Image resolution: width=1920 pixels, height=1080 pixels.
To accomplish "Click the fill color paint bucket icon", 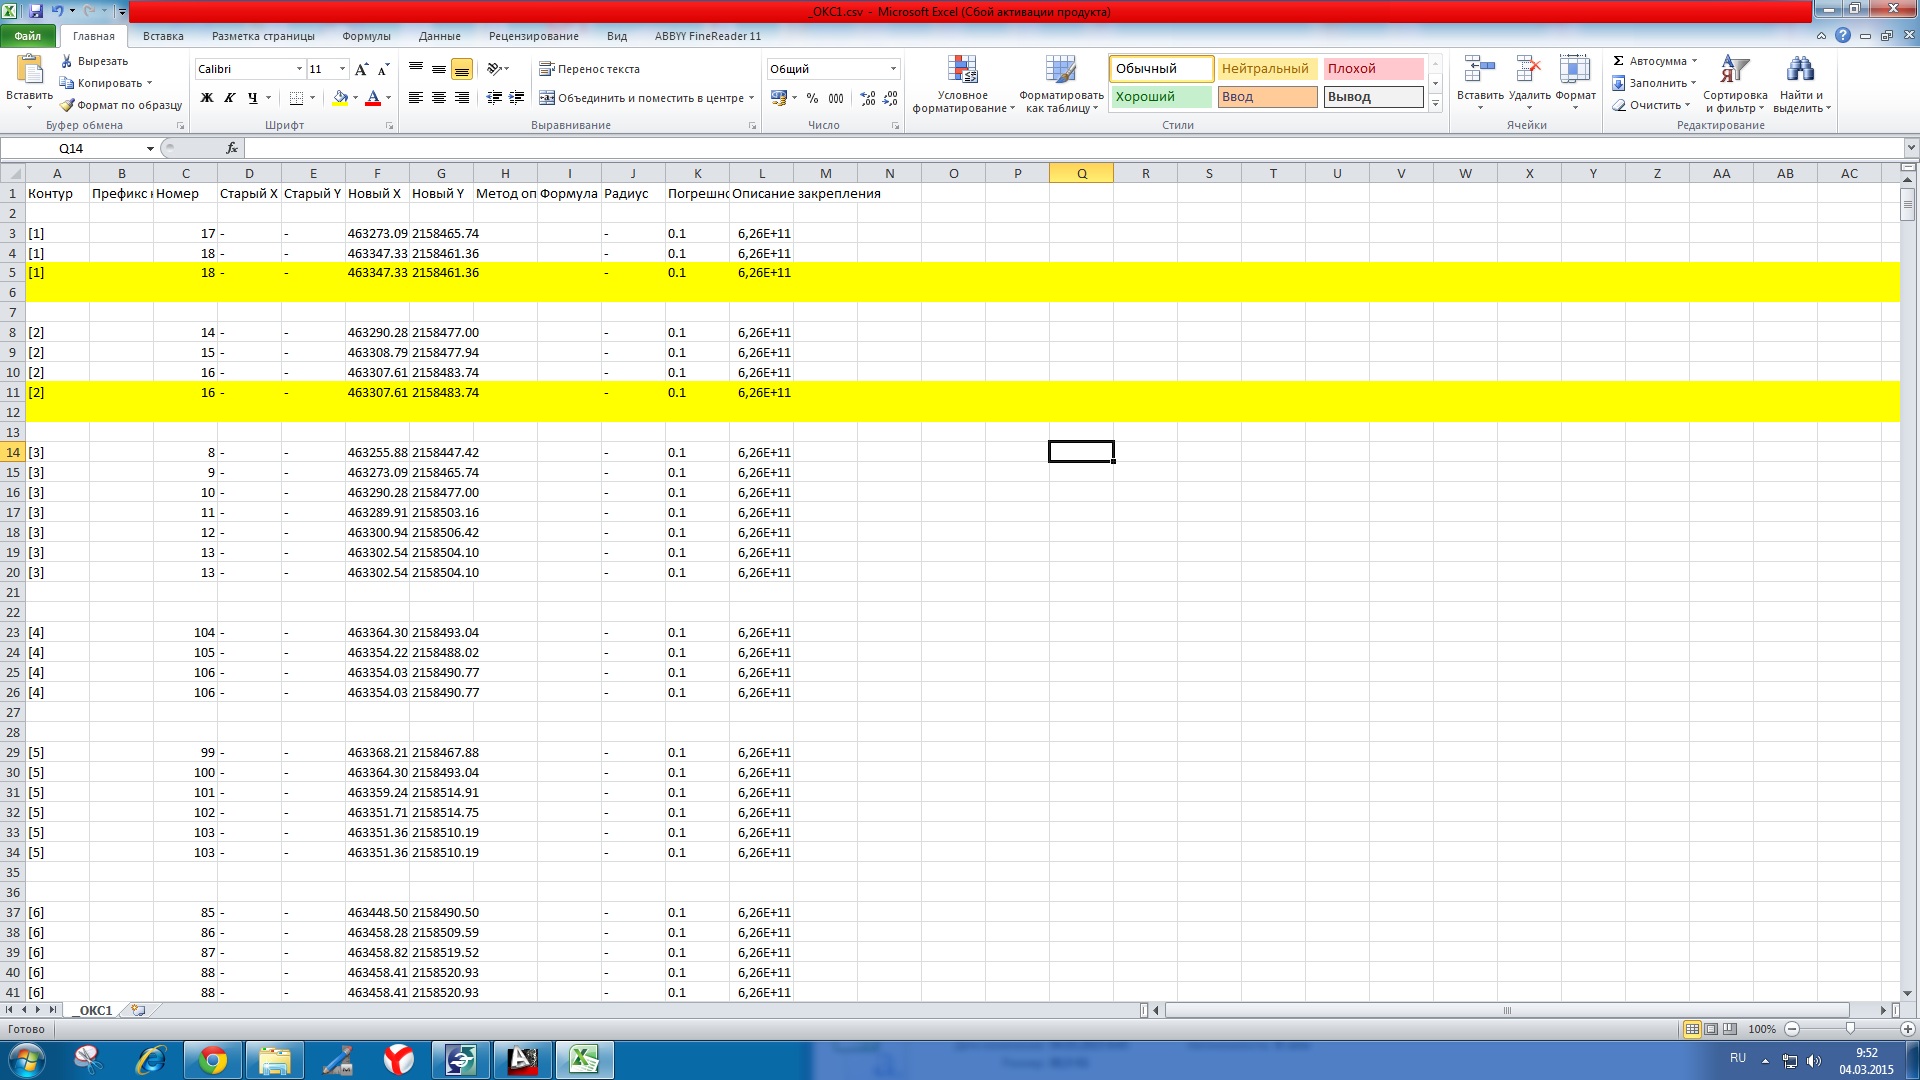I will (x=340, y=98).
